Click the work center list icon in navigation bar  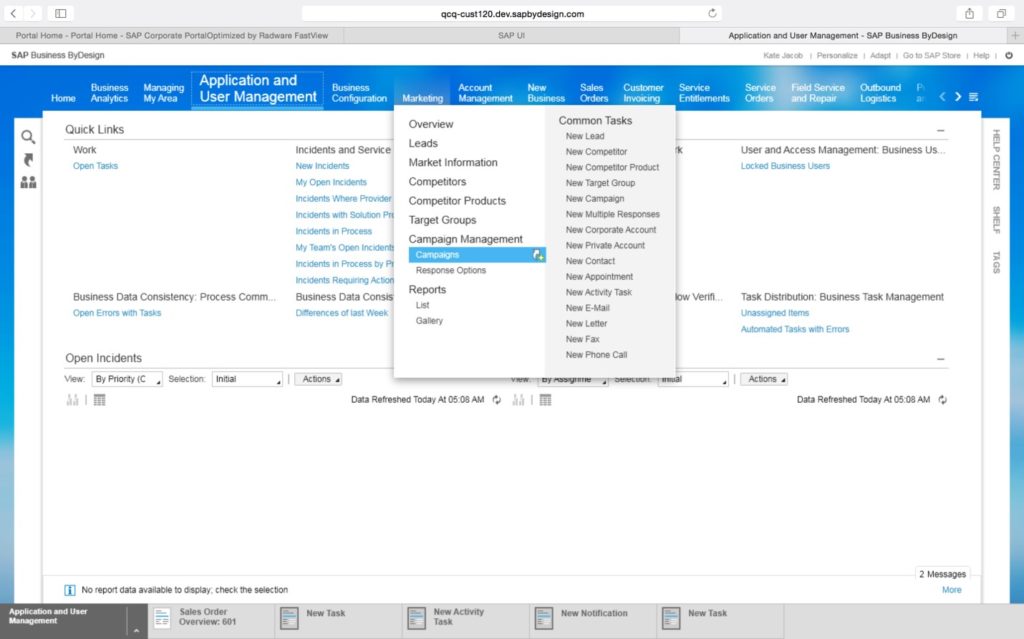[x=974, y=97]
